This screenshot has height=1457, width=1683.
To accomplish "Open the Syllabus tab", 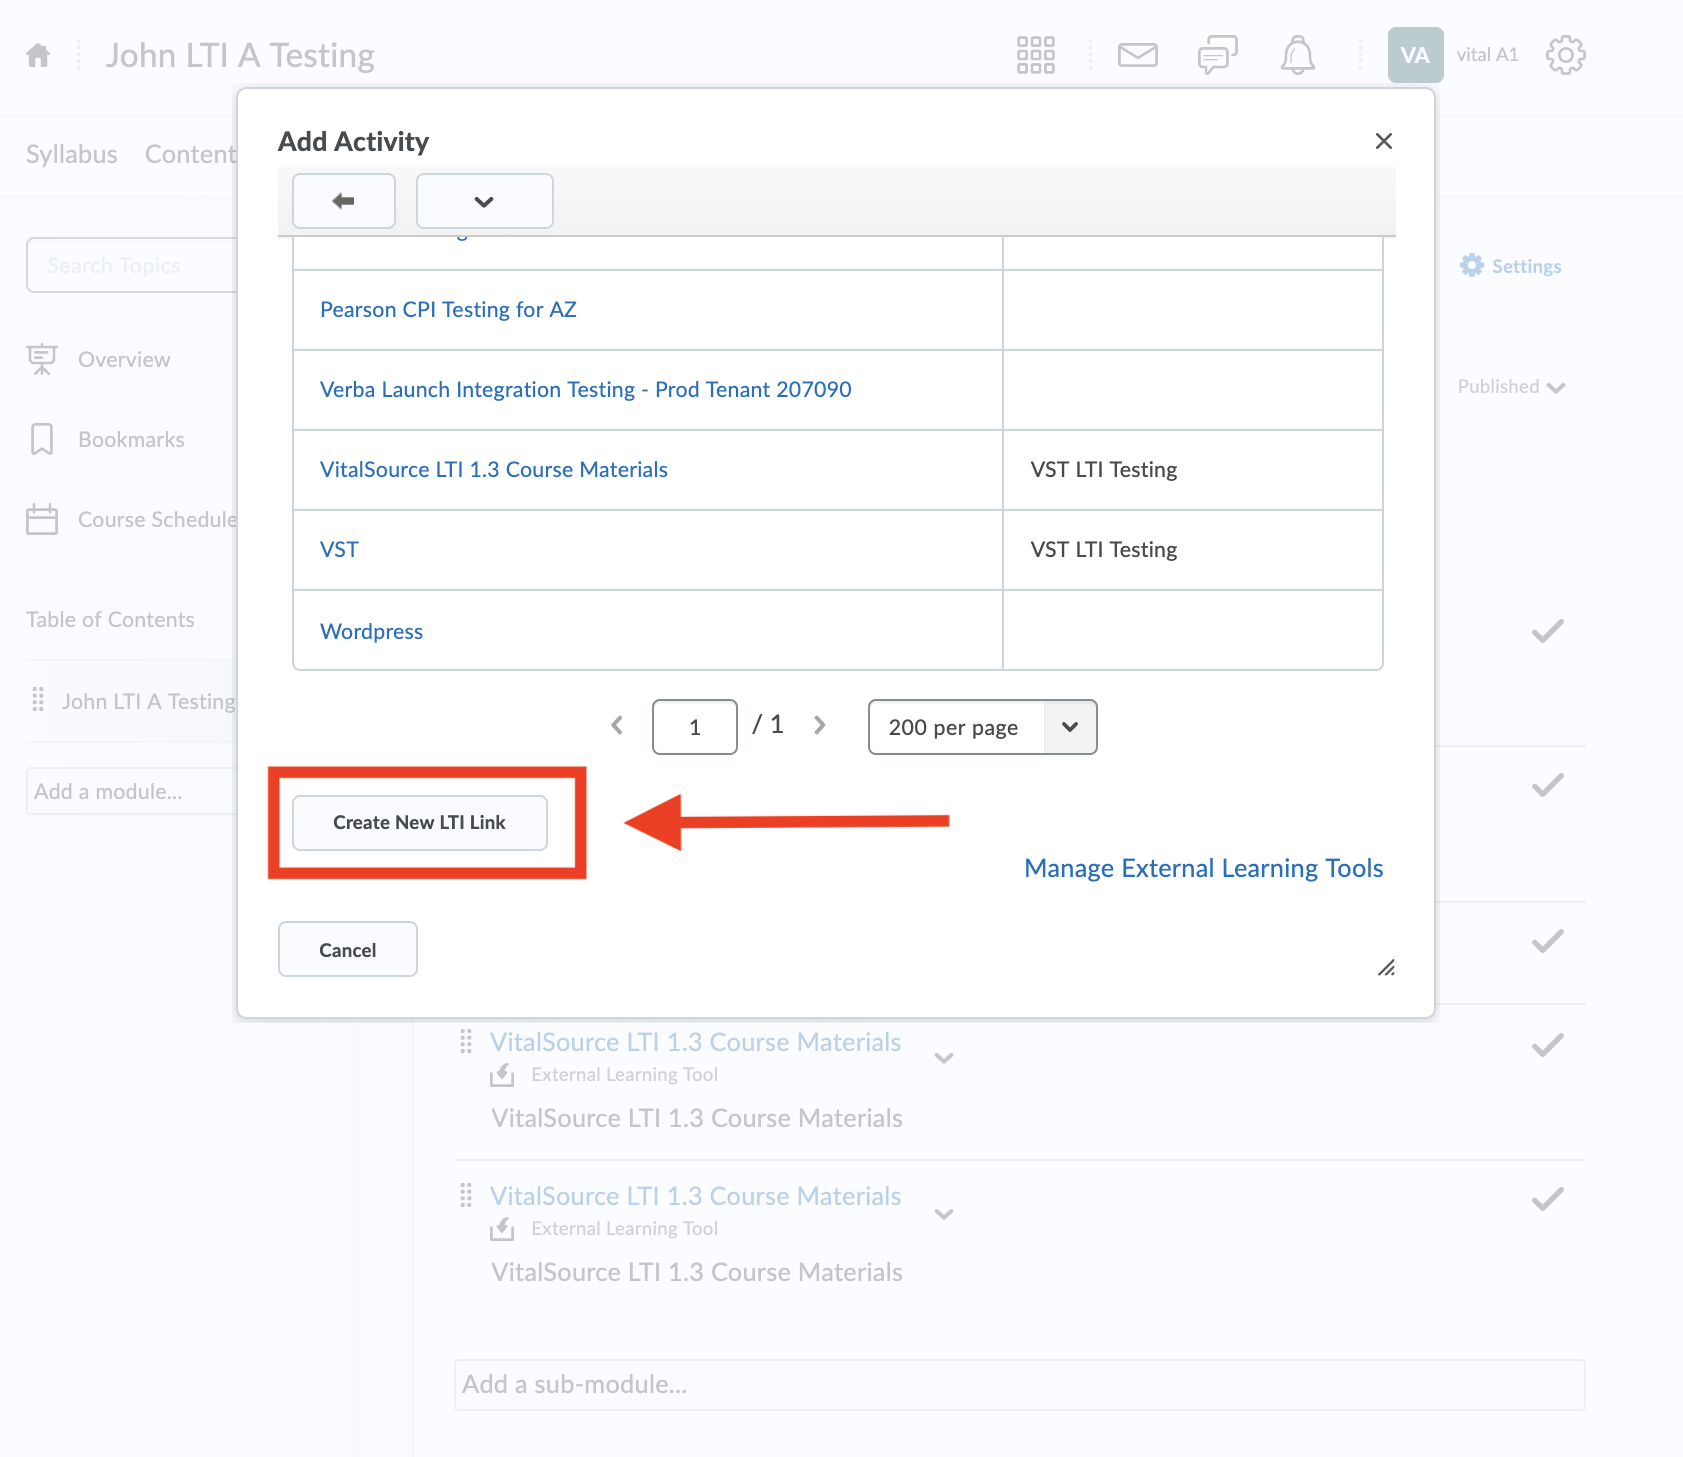I will tap(72, 154).
